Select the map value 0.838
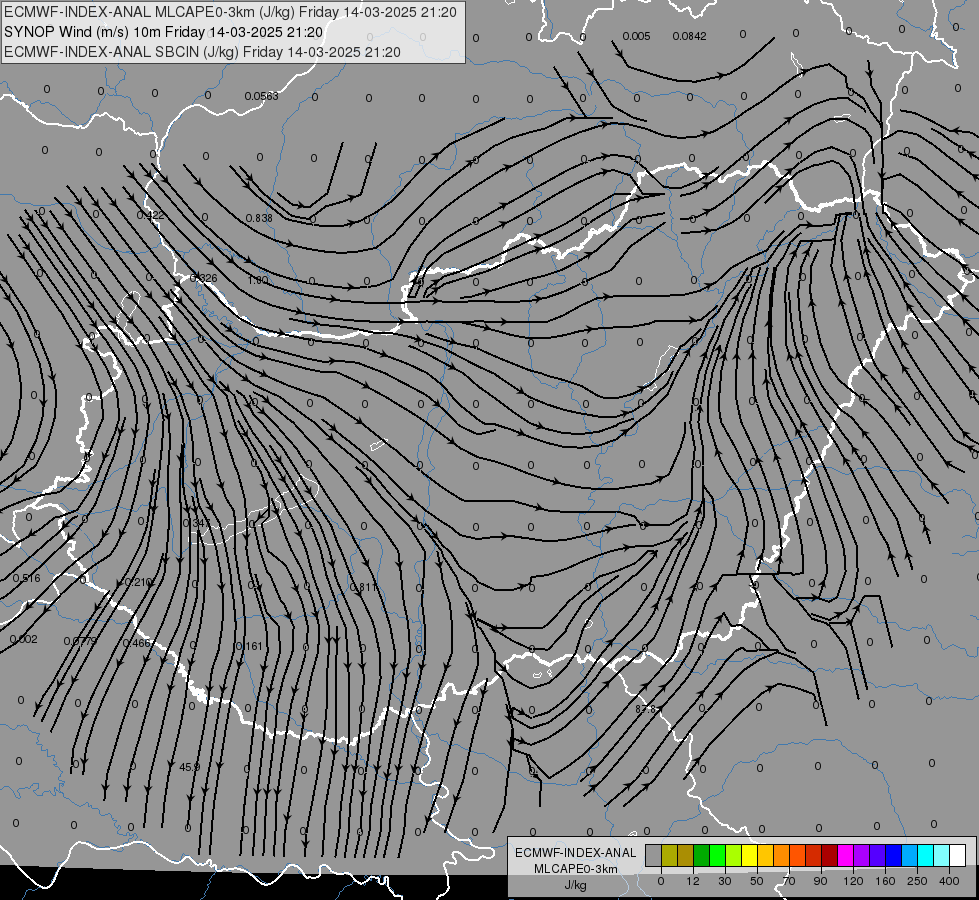The height and width of the screenshot is (900, 979). coord(258,218)
